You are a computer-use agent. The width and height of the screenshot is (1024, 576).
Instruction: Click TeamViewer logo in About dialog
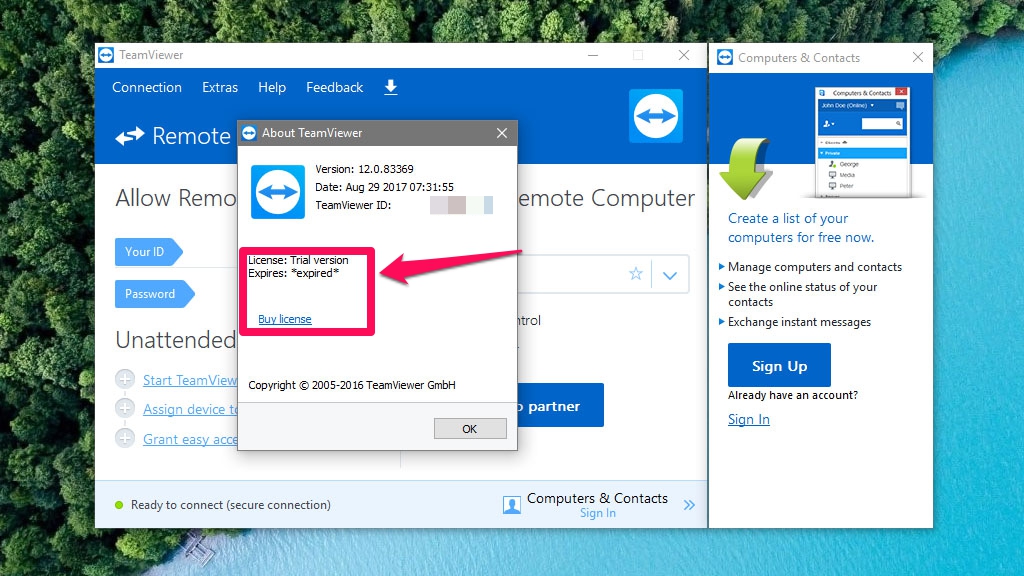click(x=277, y=191)
